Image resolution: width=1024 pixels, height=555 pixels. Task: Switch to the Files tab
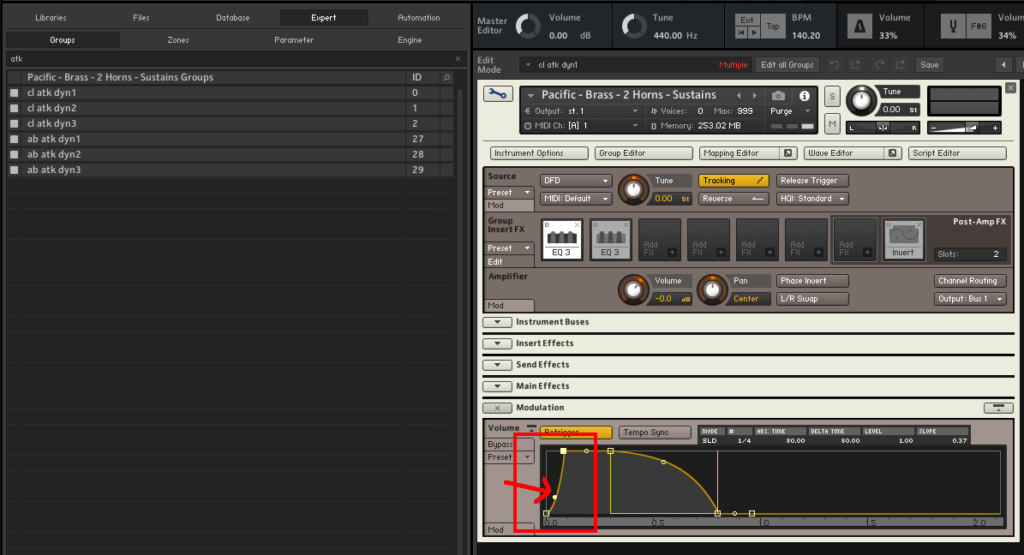pyautogui.click(x=141, y=18)
